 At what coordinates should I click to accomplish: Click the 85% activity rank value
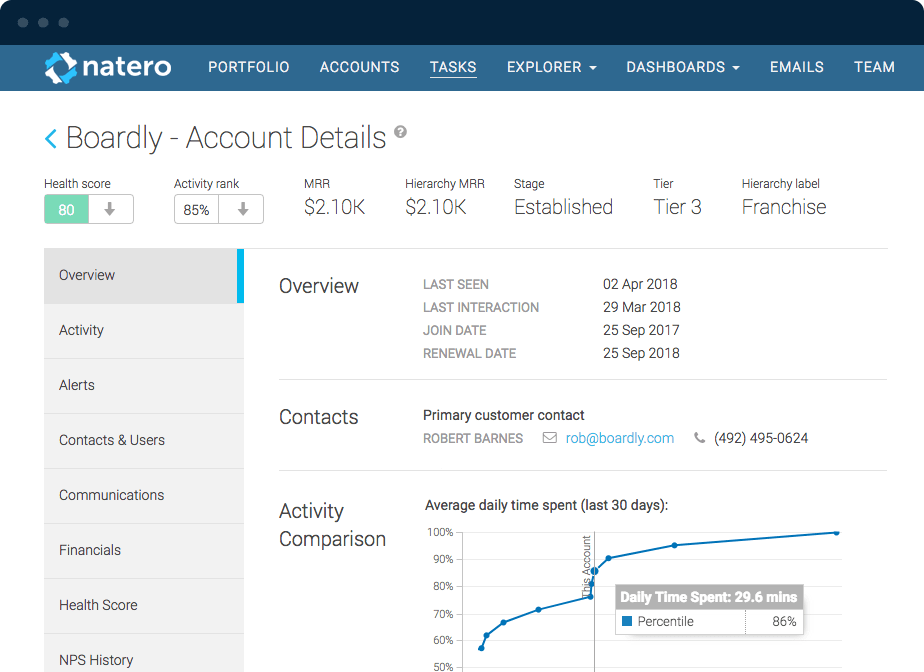tap(196, 209)
